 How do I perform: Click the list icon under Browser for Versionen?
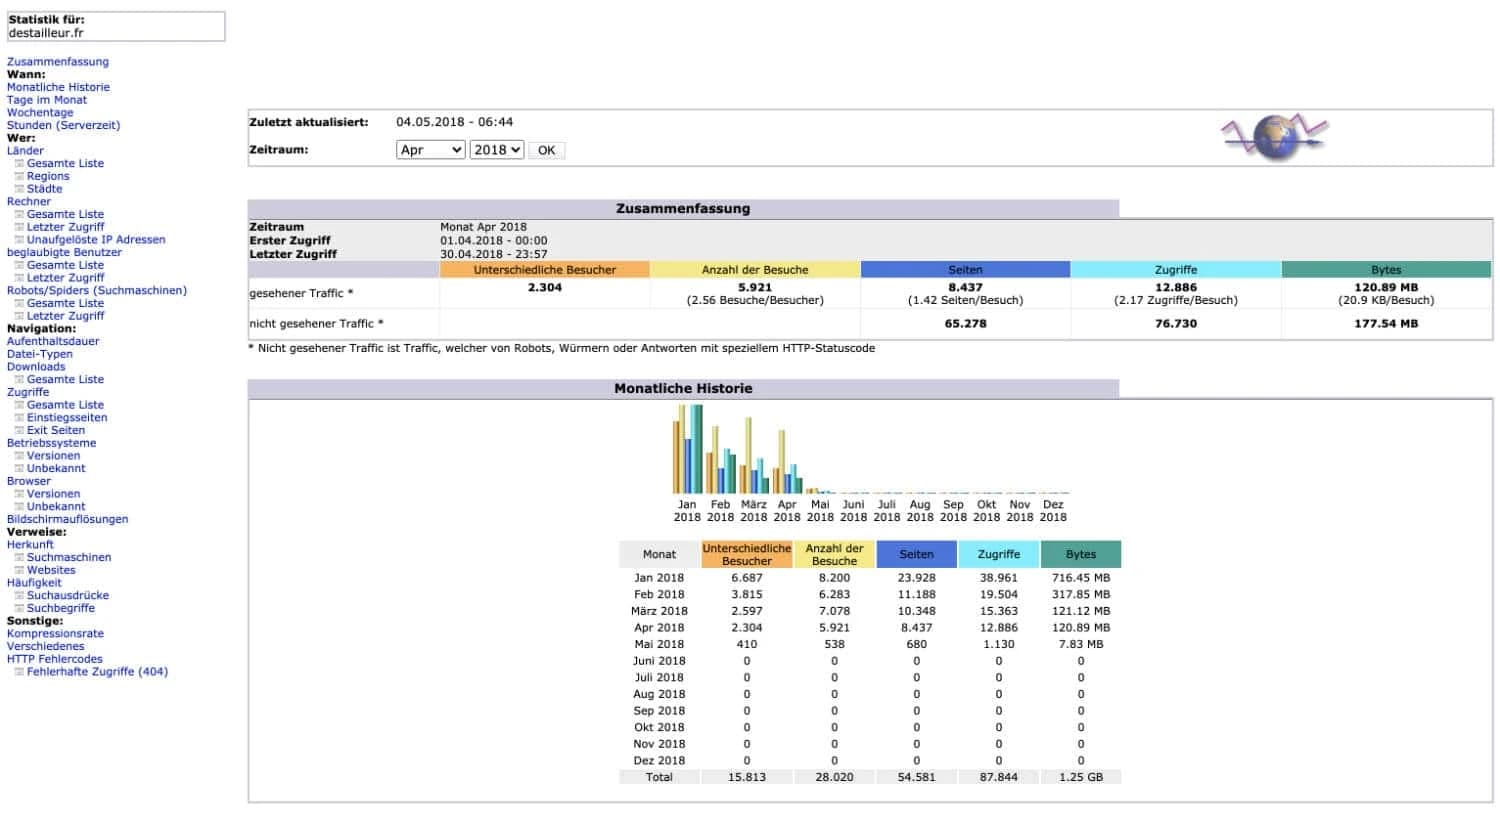coord(19,493)
